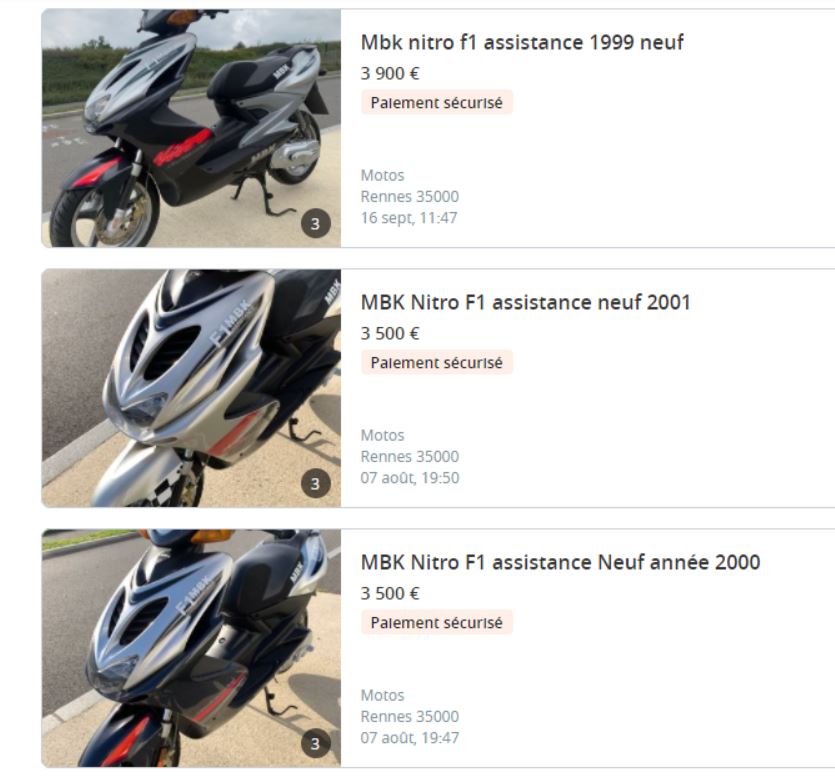This screenshot has width=835, height=782.
Task: Open listing titled MBK Nitro F1 assistance neuf 2001
Action: pos(525,302)
